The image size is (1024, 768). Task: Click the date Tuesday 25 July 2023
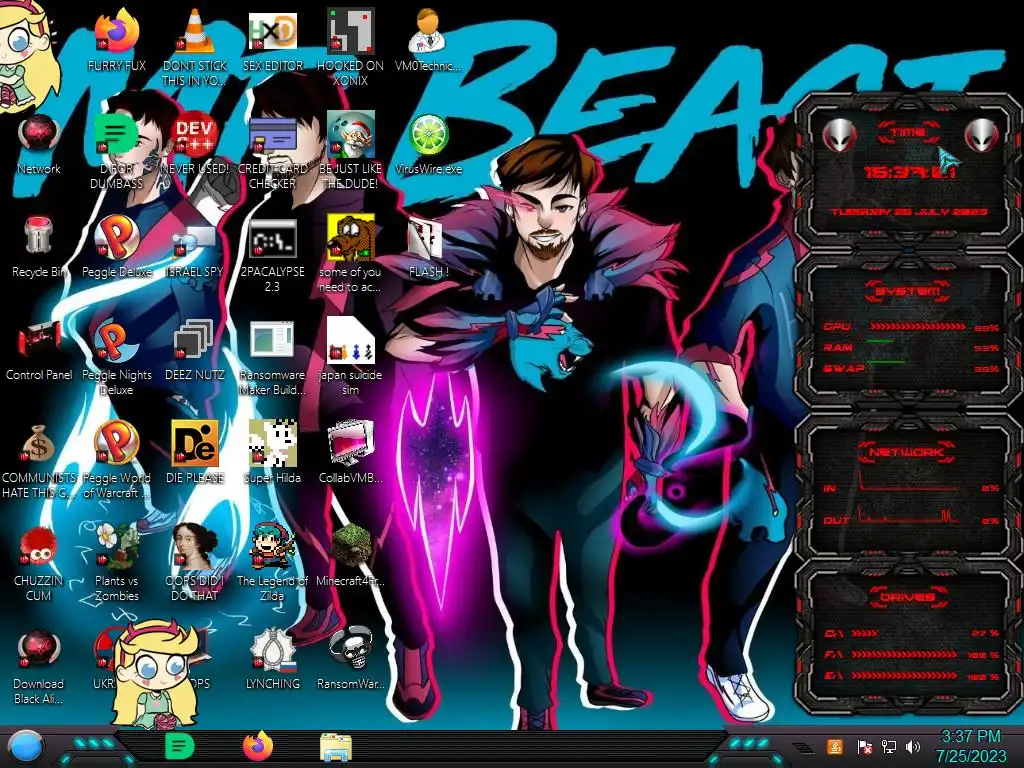pos(908,212)
